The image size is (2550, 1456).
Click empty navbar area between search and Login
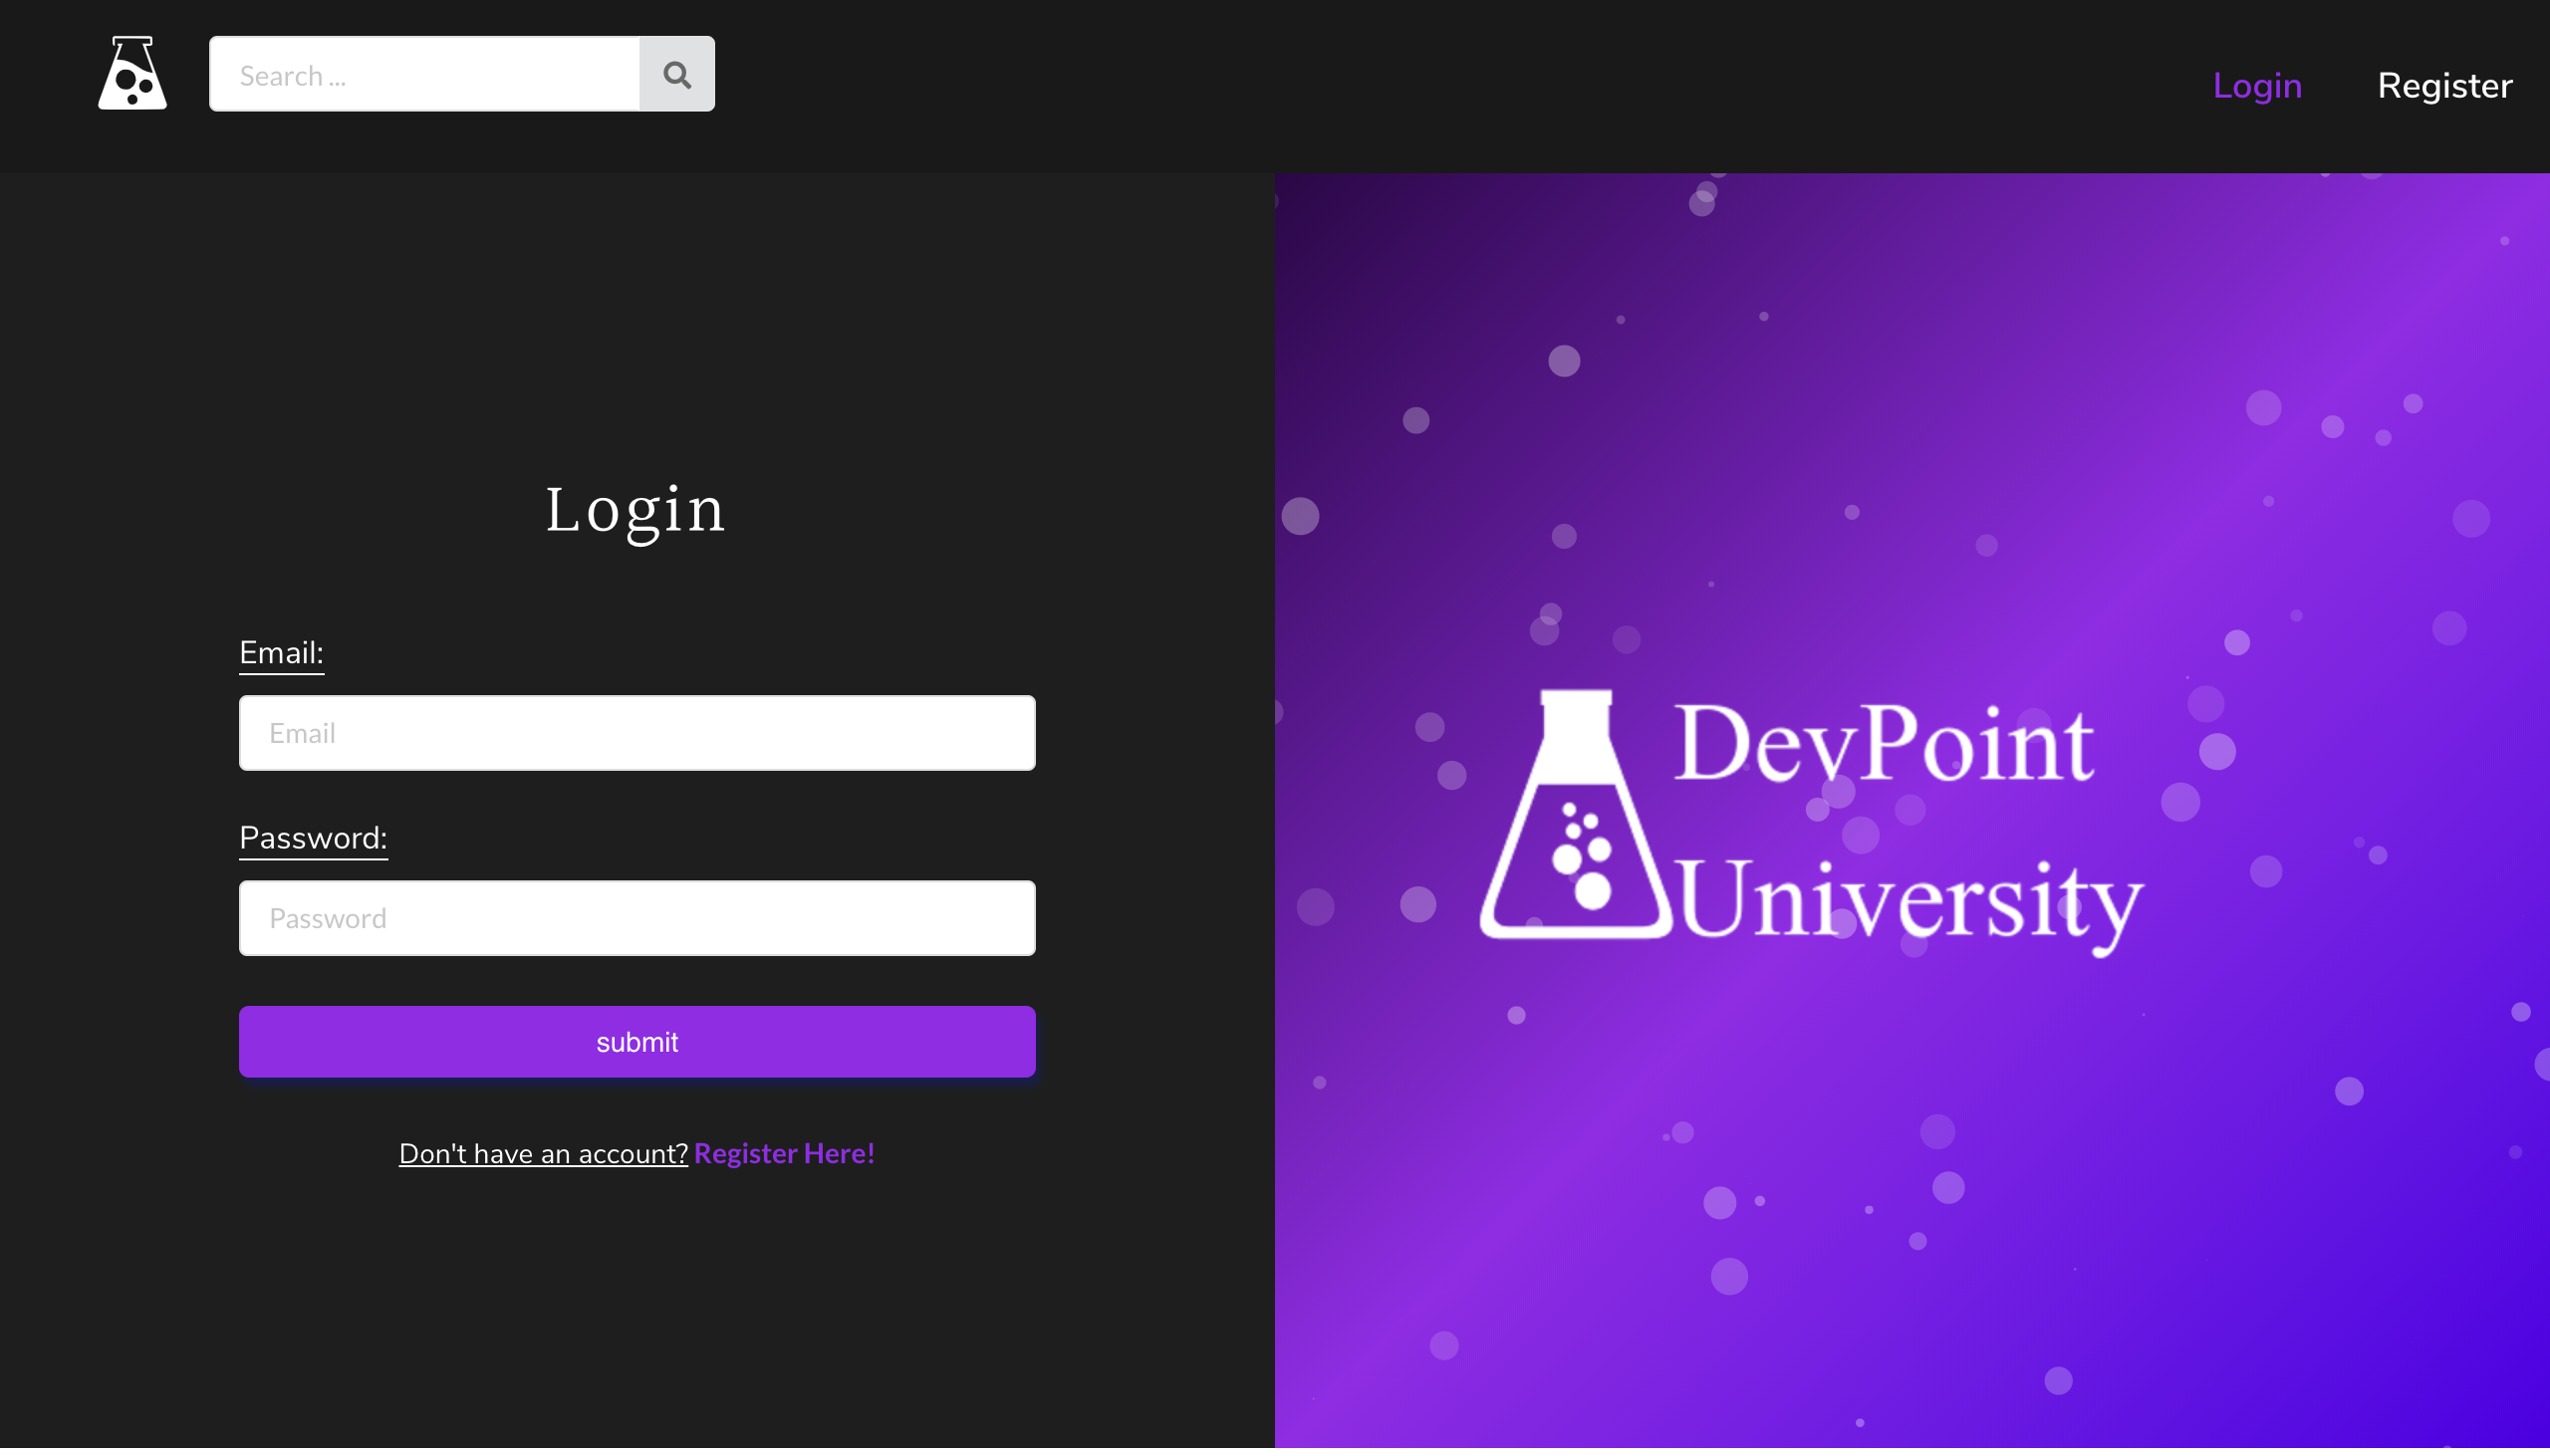coord(1450,86)
